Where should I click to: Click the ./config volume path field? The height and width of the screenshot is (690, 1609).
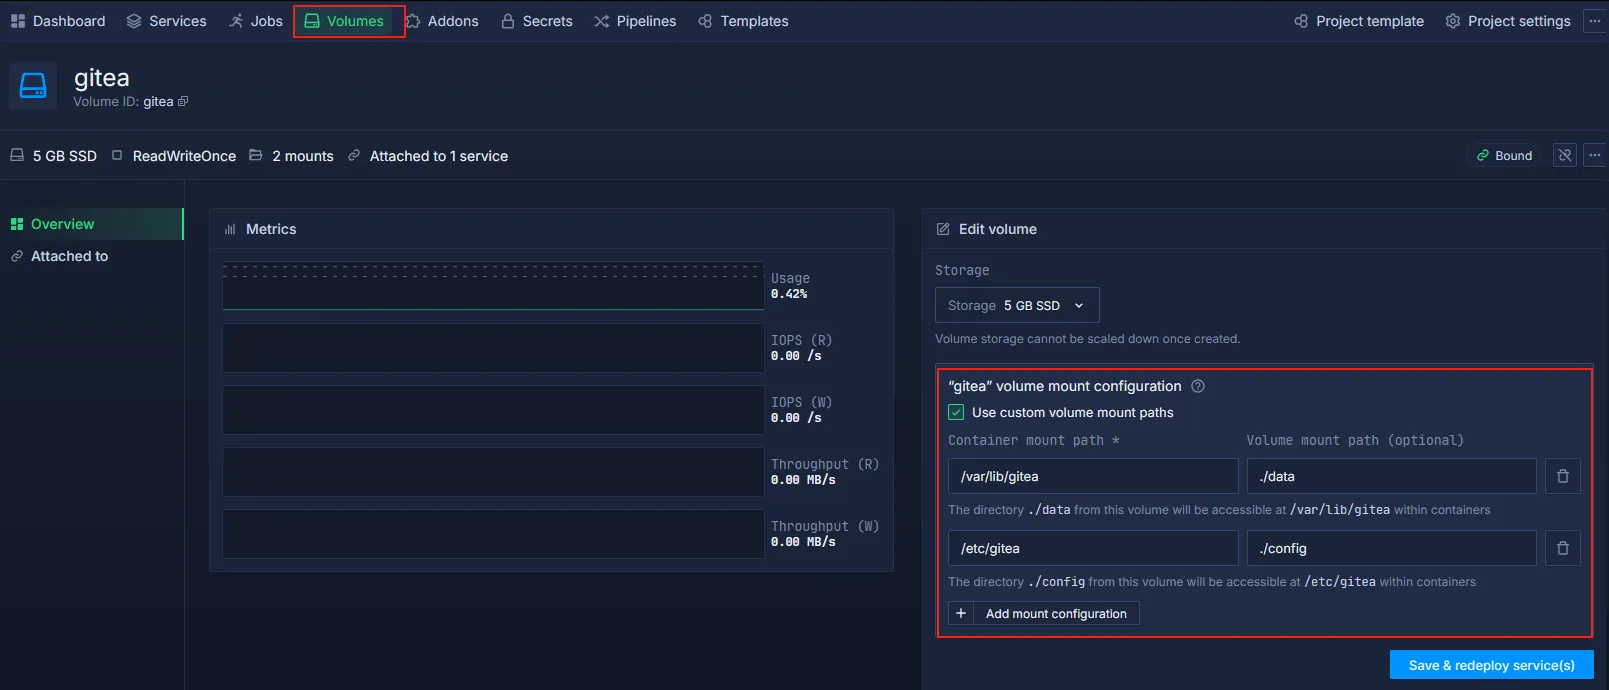coord(1391,548)
